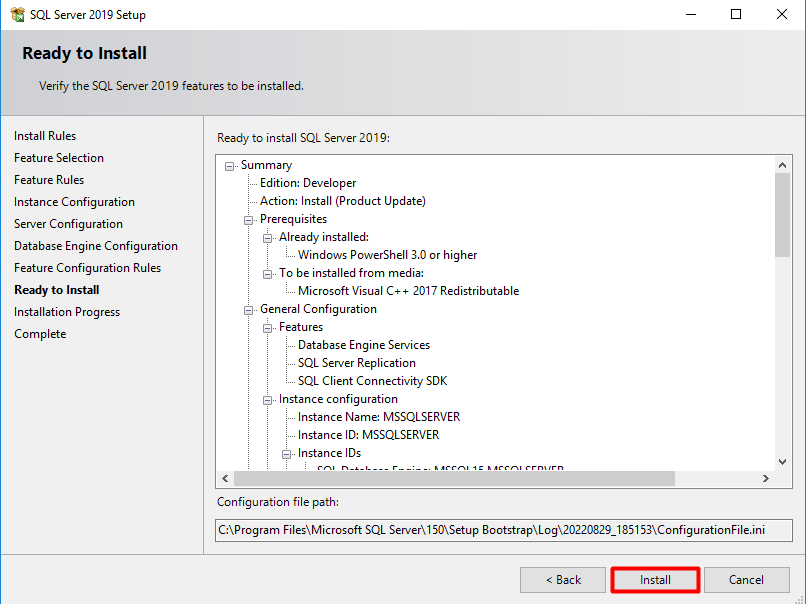Select the Features label in tree
The height and width of the screenshot is (604, 806).
coord(301,327)
